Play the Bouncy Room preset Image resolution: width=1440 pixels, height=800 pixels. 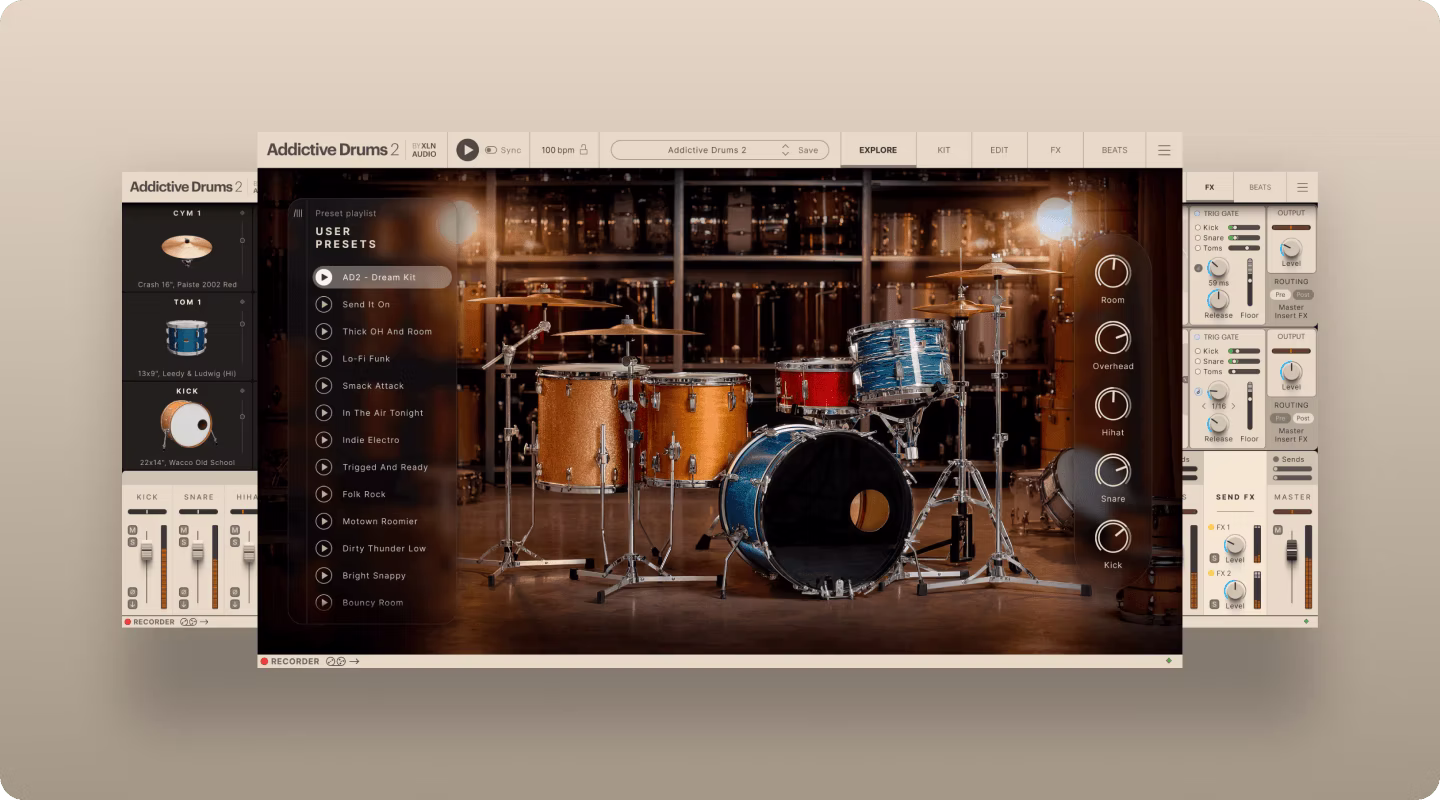coord(324,602)
